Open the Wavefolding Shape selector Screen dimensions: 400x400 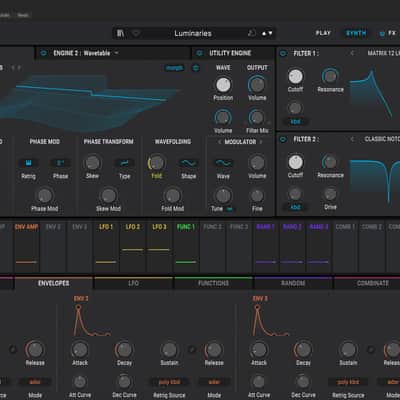[188, 163]
